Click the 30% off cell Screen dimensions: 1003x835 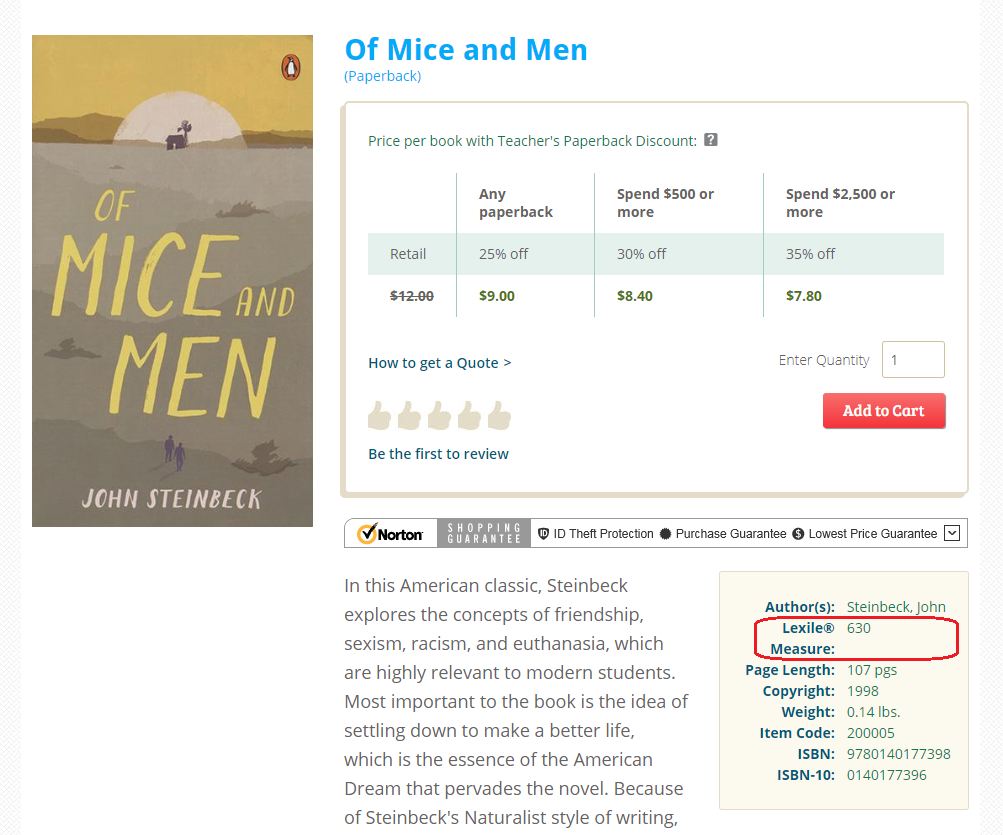point(641,254)
